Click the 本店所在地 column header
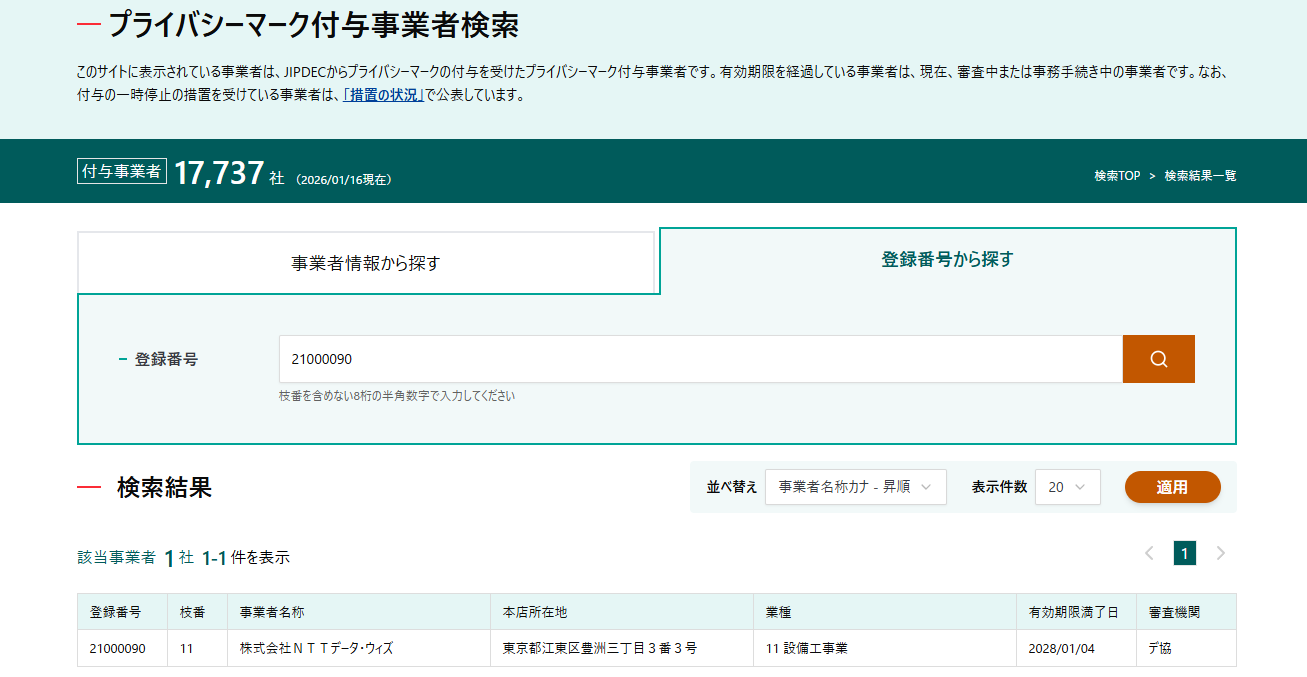This screenshot has width=1307, height=677. [x=535, y=612]
